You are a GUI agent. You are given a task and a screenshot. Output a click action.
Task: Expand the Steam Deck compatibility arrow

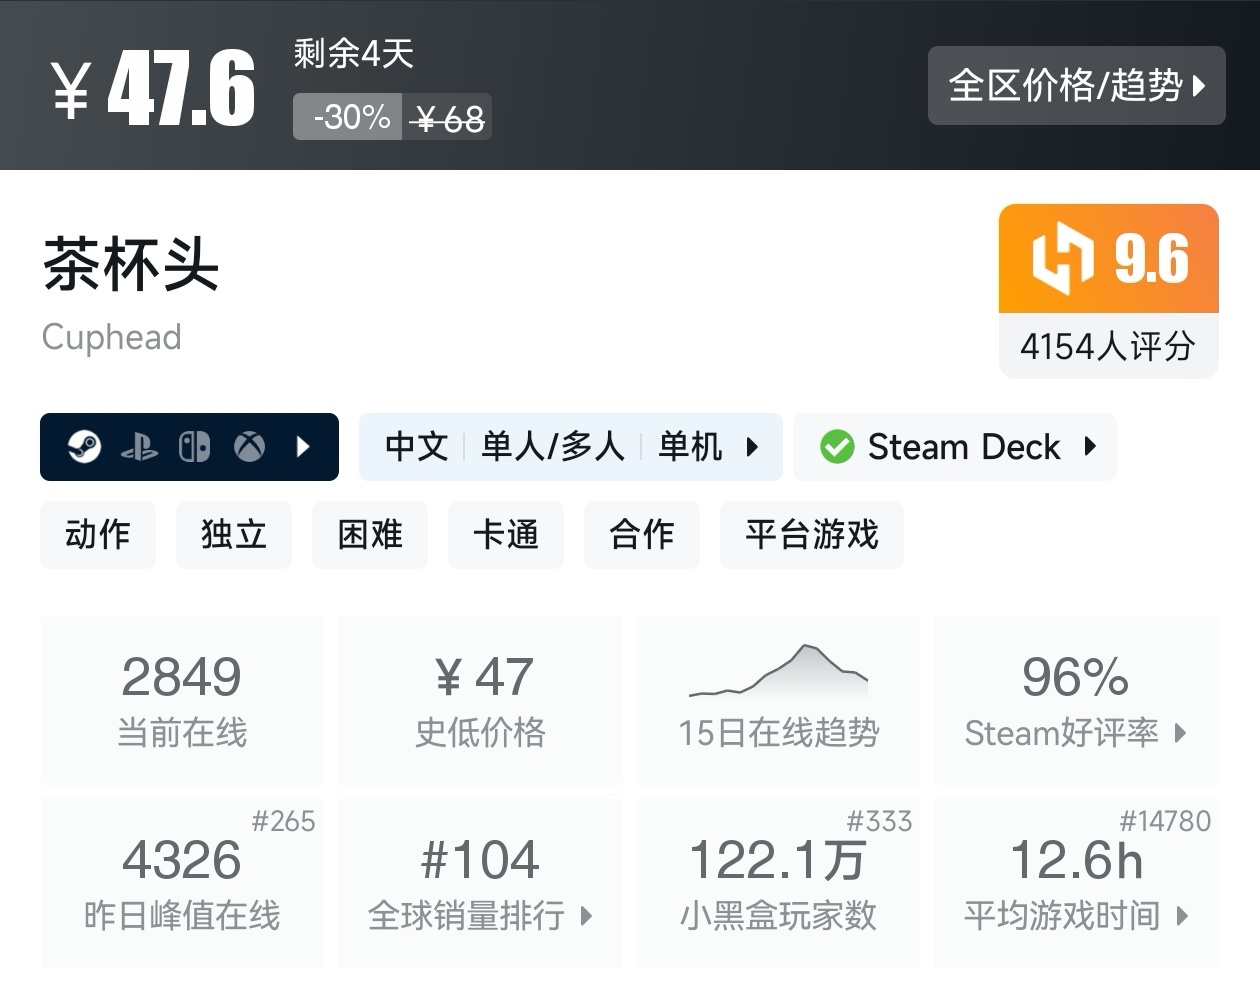click(x=1091, y=446)
